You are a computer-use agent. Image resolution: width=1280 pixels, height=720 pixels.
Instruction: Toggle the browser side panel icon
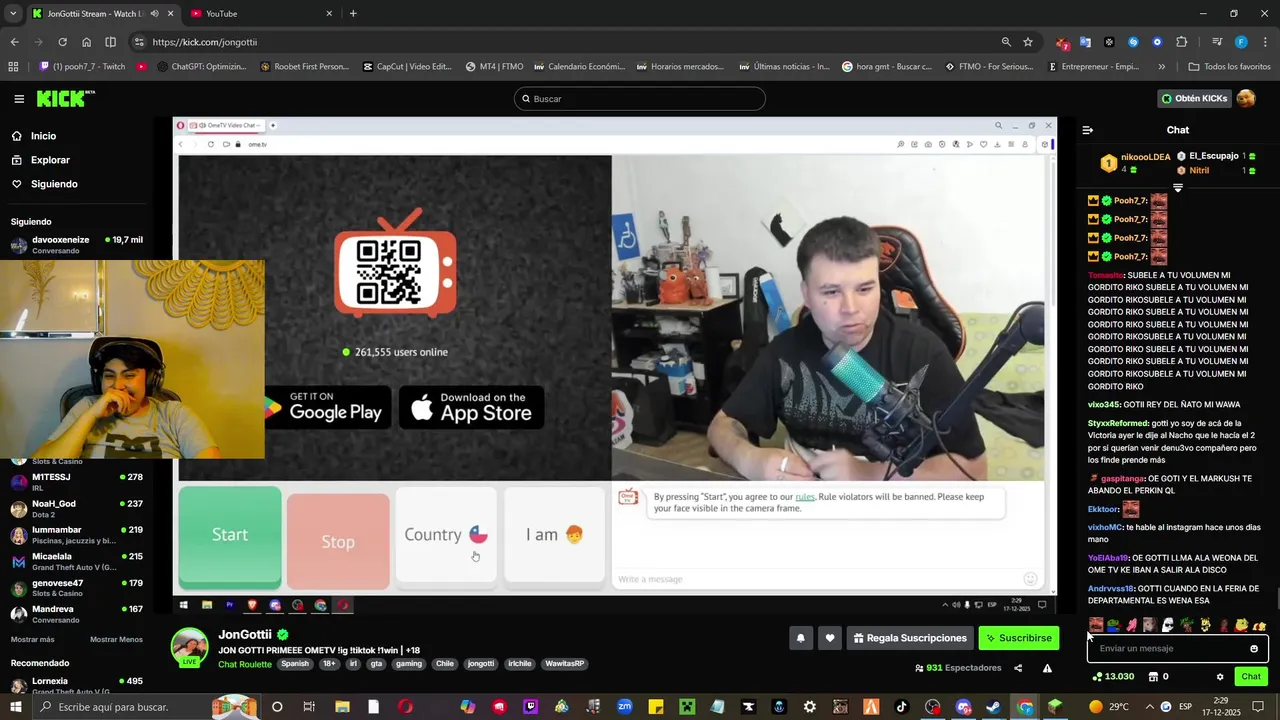pyautogui.click(x=110, y=42)
